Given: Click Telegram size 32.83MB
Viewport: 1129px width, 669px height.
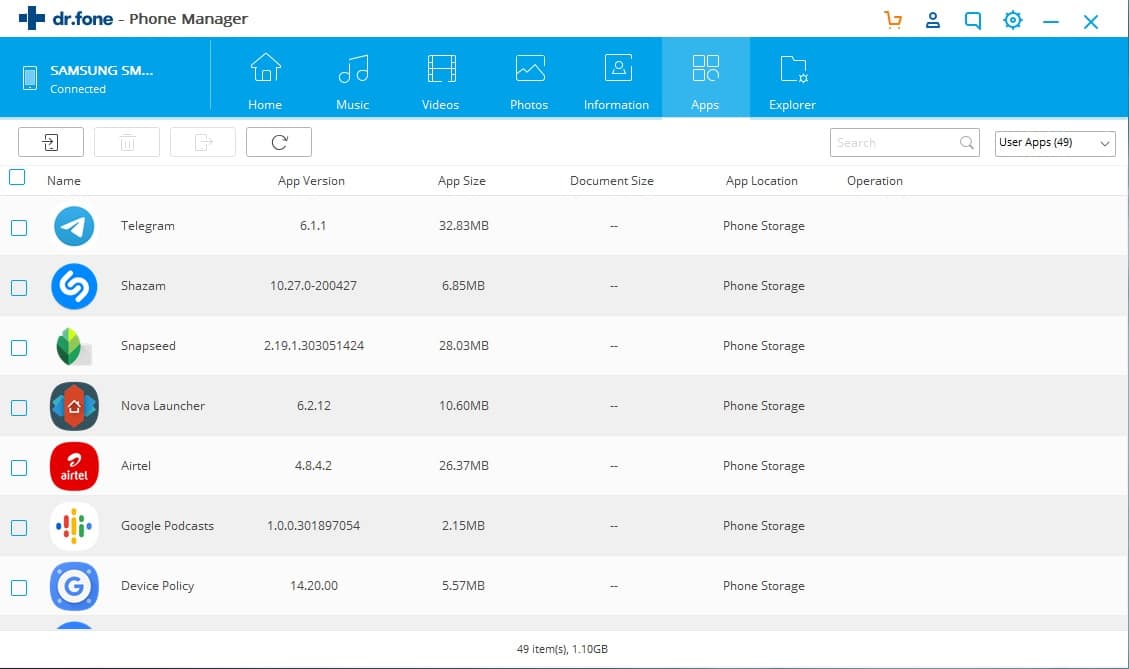Looking at the screenshot, I should (x=464, y=226).
